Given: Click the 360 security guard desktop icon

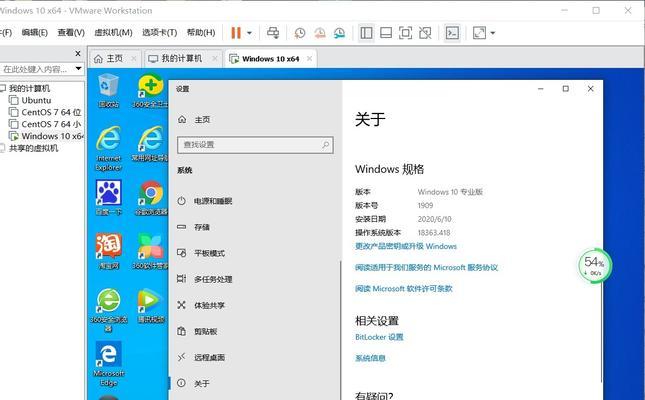Looking at the screenshot, I should tap(151, 91).
